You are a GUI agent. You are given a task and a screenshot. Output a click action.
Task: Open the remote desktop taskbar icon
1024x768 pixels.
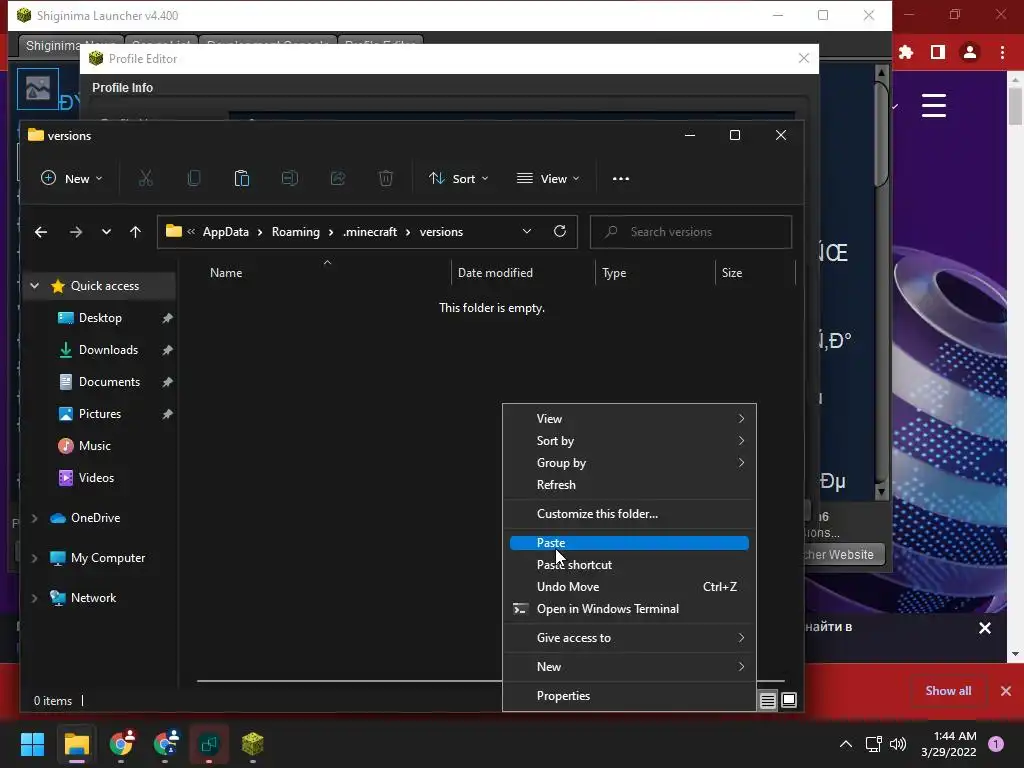(209, 744)
